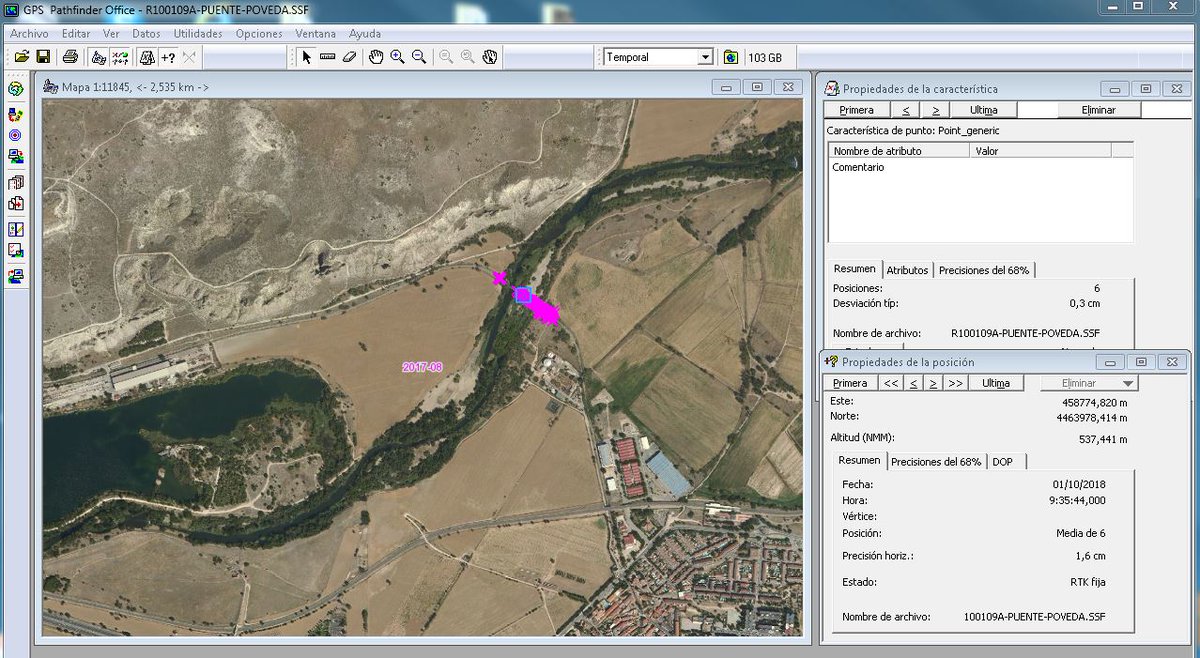The height and width of the screenshot is (658, 1200).
Task: Open the map window toolbar icon
Action: click(x=99, y=57)
